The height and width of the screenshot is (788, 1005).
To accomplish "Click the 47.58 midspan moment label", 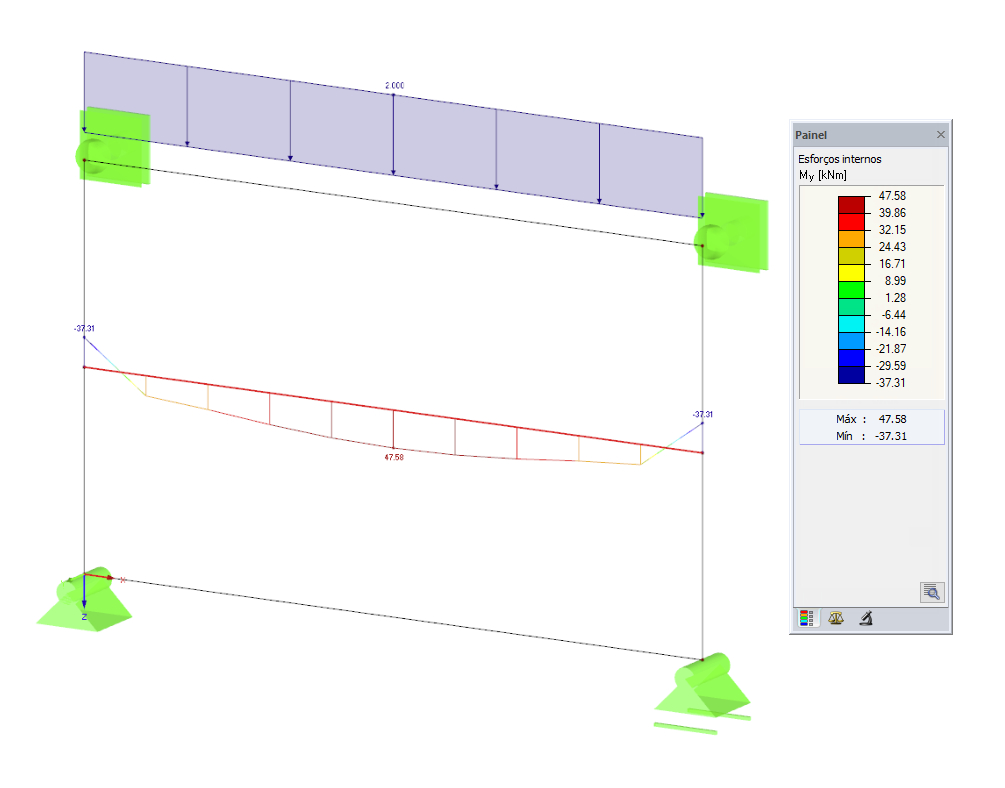I will (394, 457).
